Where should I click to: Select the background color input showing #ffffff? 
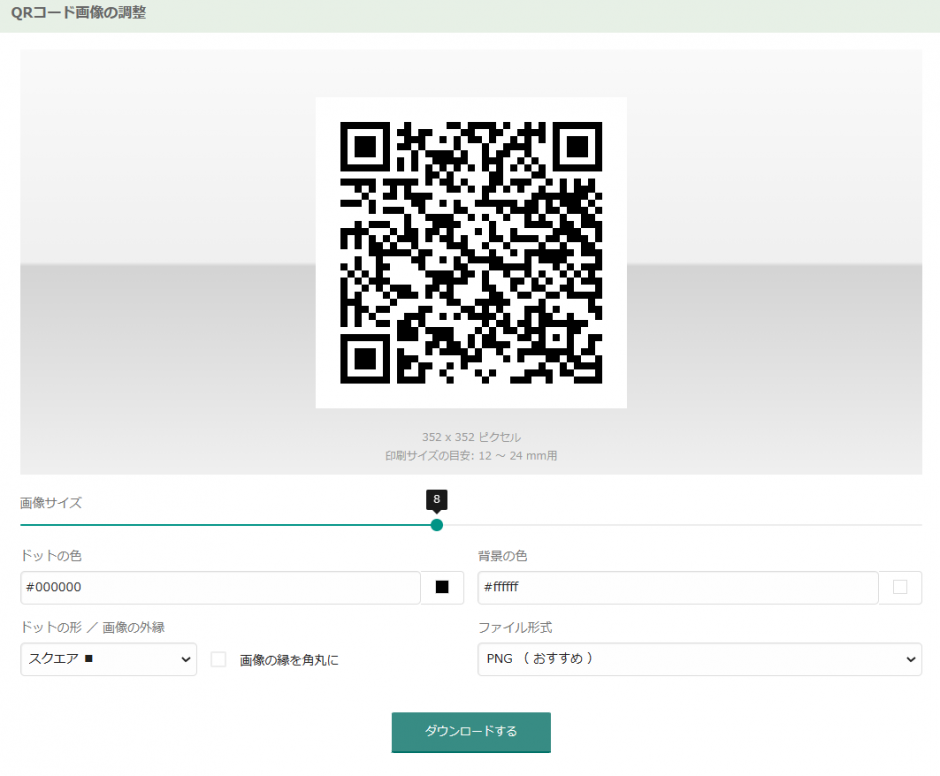tap(679, 588)
